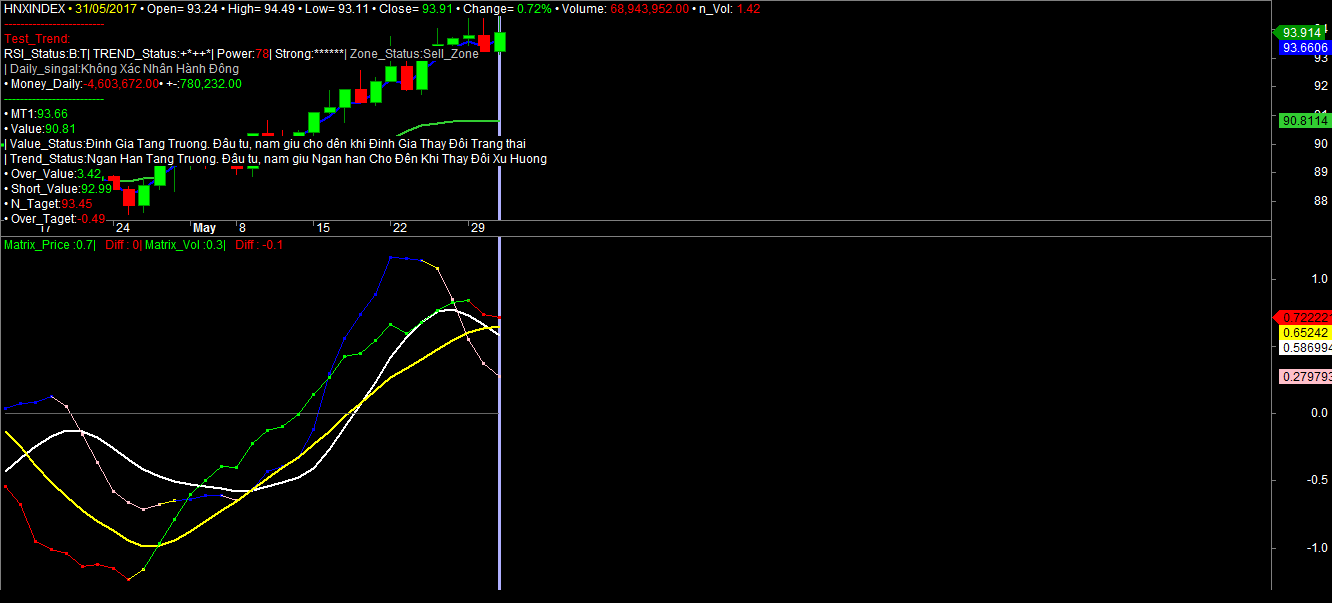Click the HNXINDEX symbol title

tap(35, 8)
